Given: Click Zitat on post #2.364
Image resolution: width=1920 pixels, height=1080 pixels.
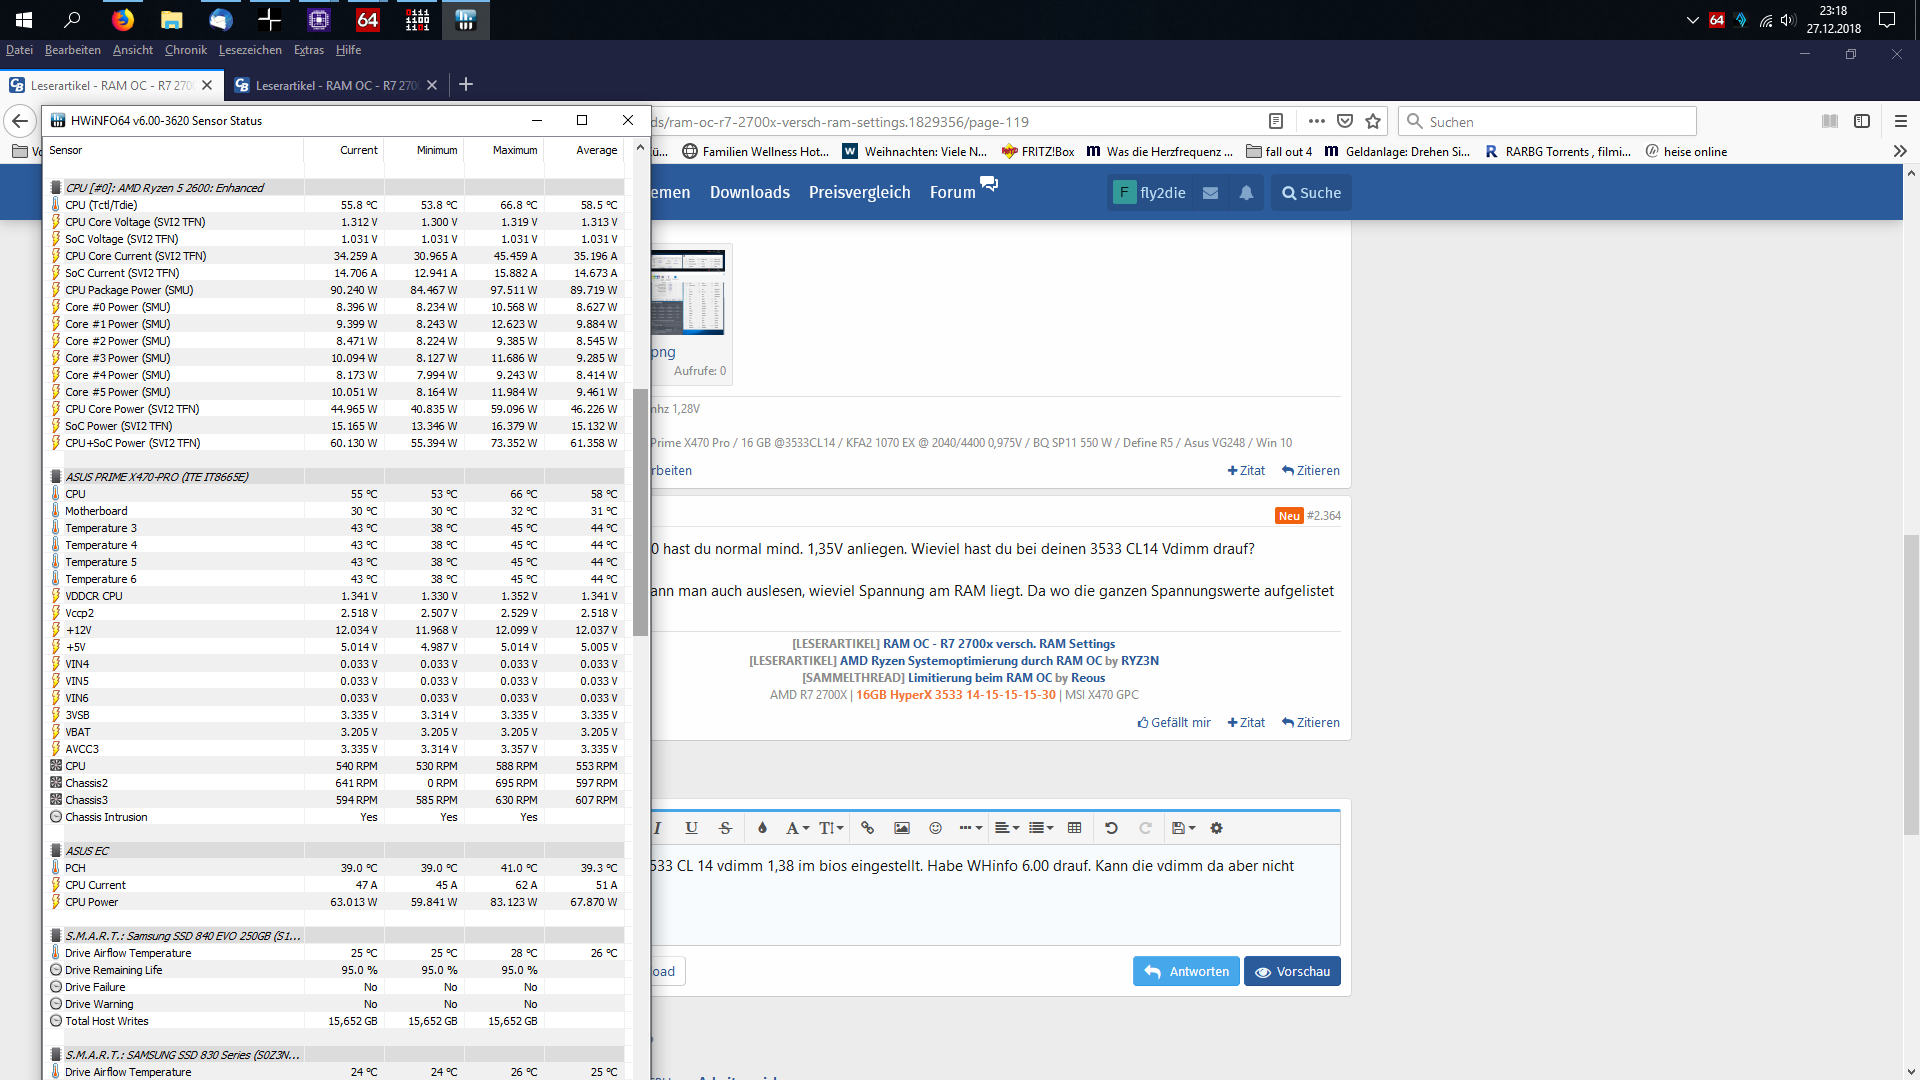Looking at the screenshot, I should (1246, 723).
